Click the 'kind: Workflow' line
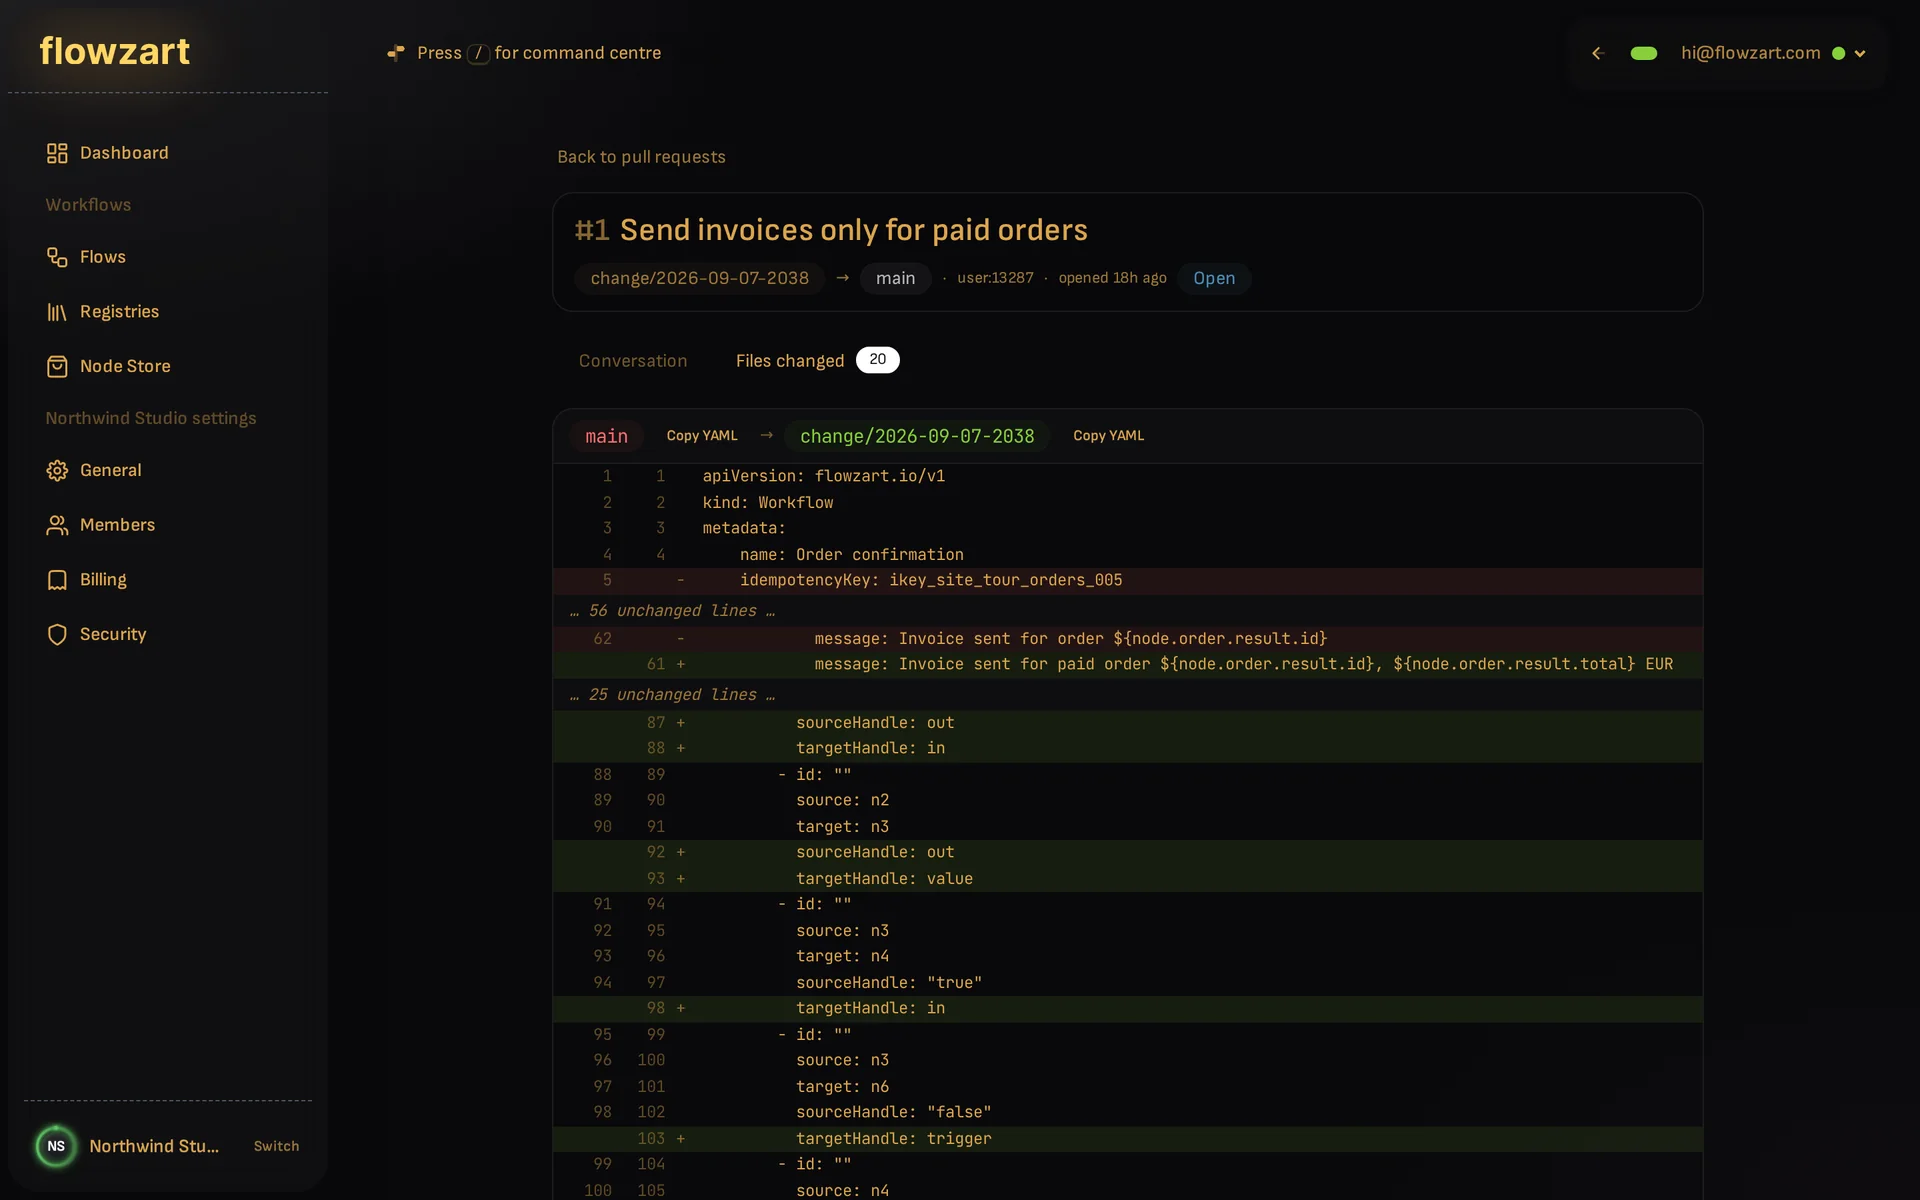Viewport: 1920px width, 1200px height. 1128,503
